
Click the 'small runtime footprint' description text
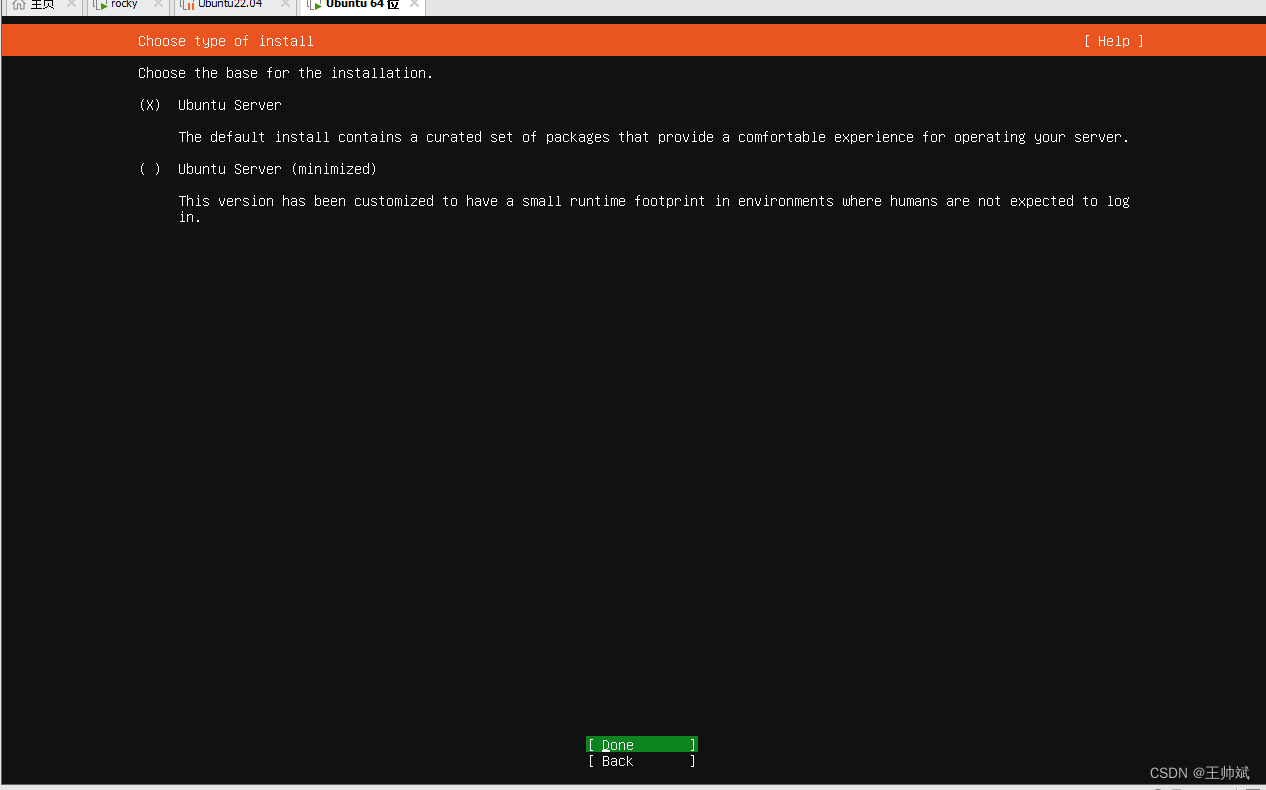(x=654, y=209)
